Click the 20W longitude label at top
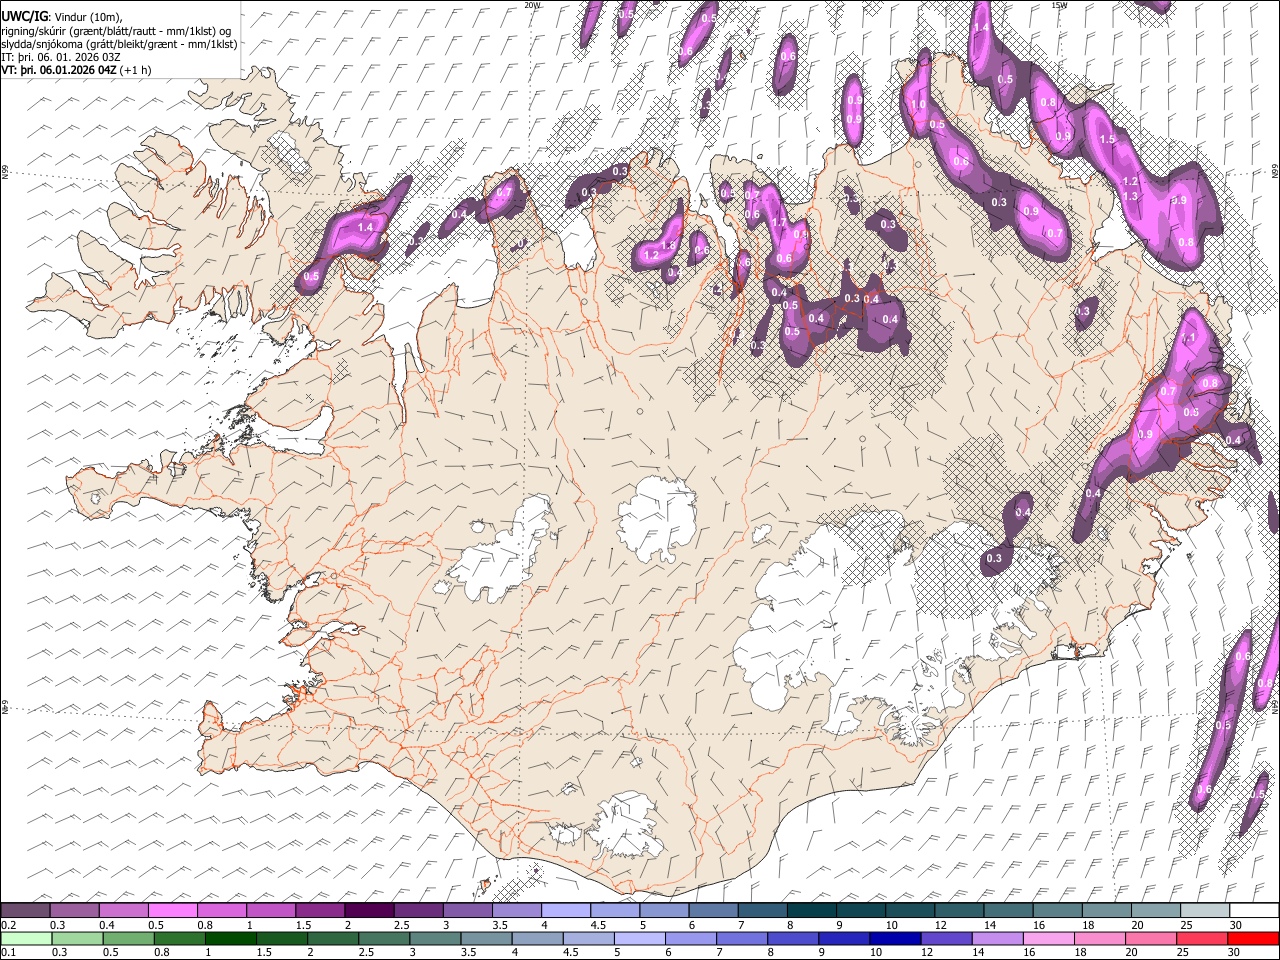Screen dimensions: 1280x960 click(532, 5)
